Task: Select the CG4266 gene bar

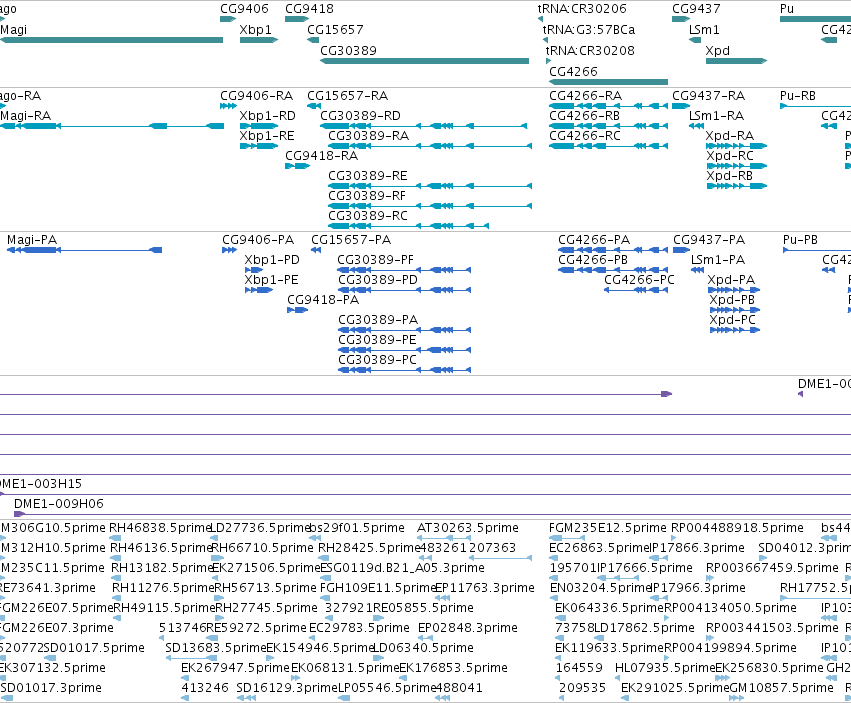Action: [608, 82]
